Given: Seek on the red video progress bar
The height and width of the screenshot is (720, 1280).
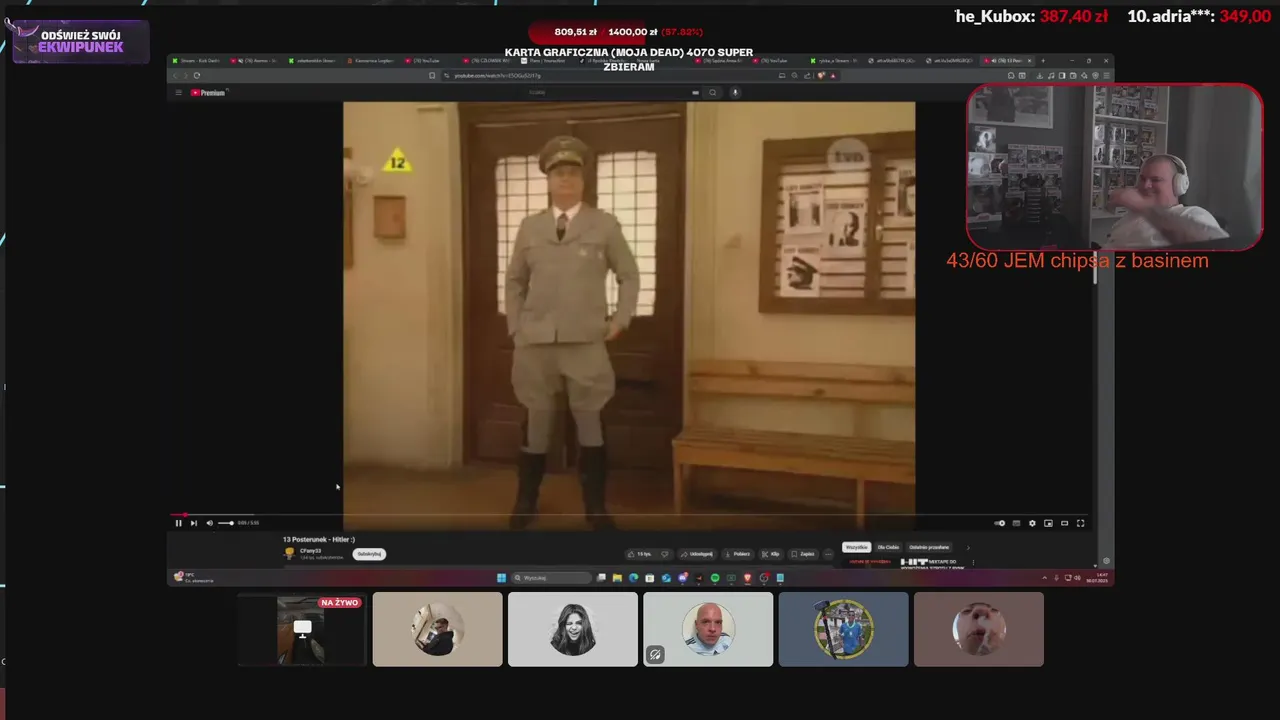Looking at the screenshot, I should pyautogui.click(x=630, y=515).
